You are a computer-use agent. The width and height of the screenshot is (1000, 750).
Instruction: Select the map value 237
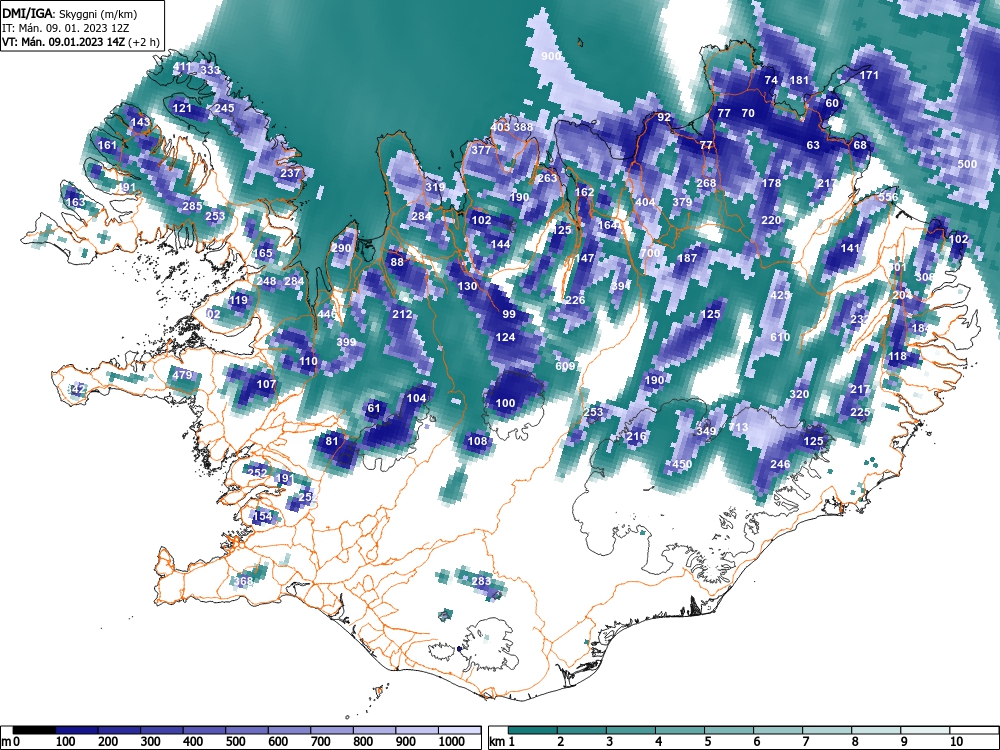(290, 173)
